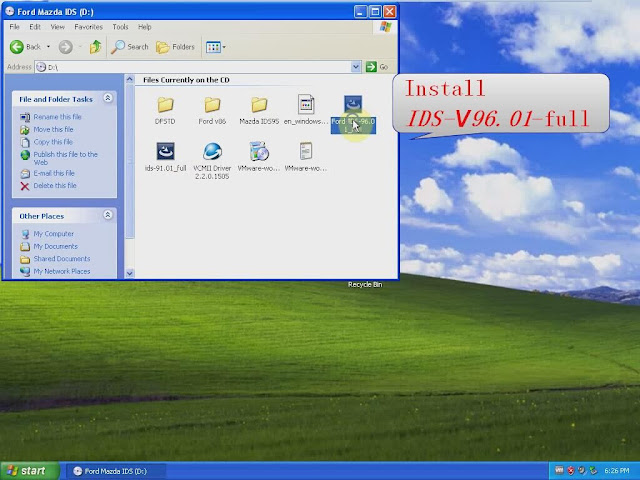This screenshot has width=640, height=480.
Task: Select the VCMII Driver 2.2.0.1505 icon
Action: pos(212,151)
